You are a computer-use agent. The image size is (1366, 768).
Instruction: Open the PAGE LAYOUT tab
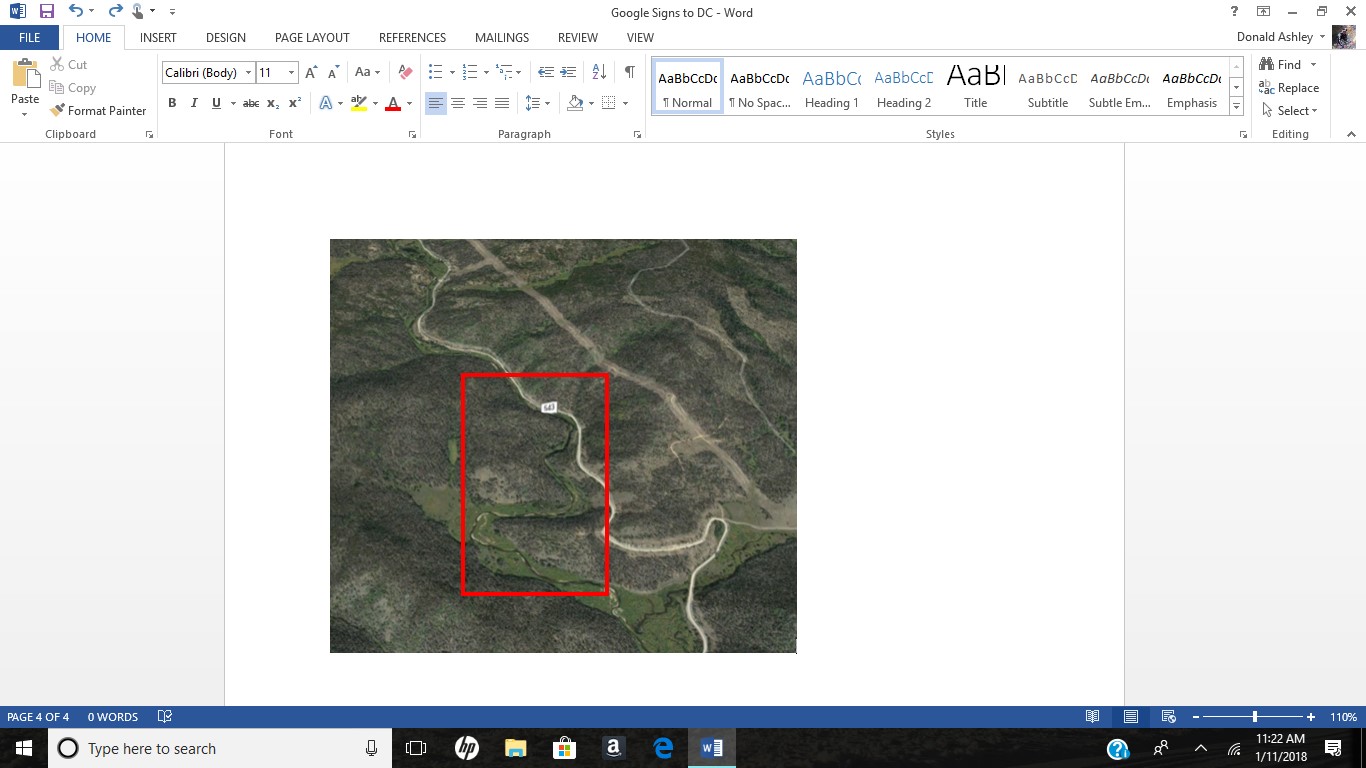pyautogui.click(x=312, y=38)
